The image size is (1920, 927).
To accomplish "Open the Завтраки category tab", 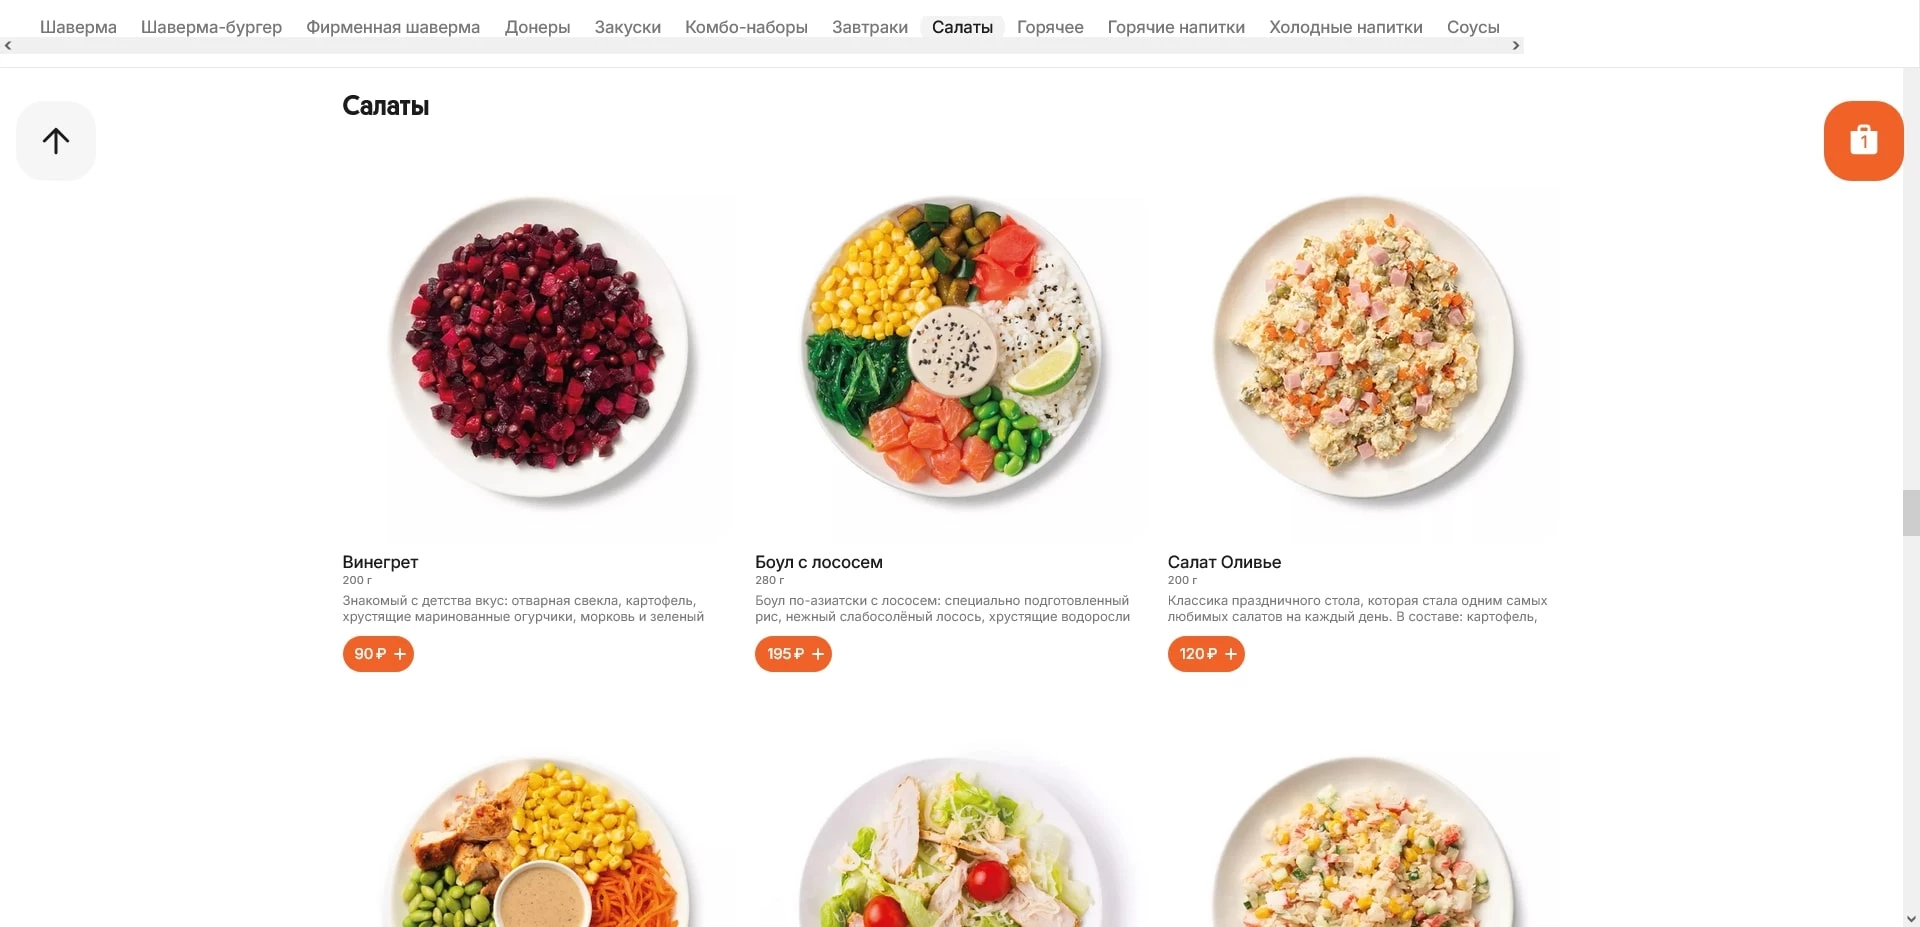I will coord(870,27).
